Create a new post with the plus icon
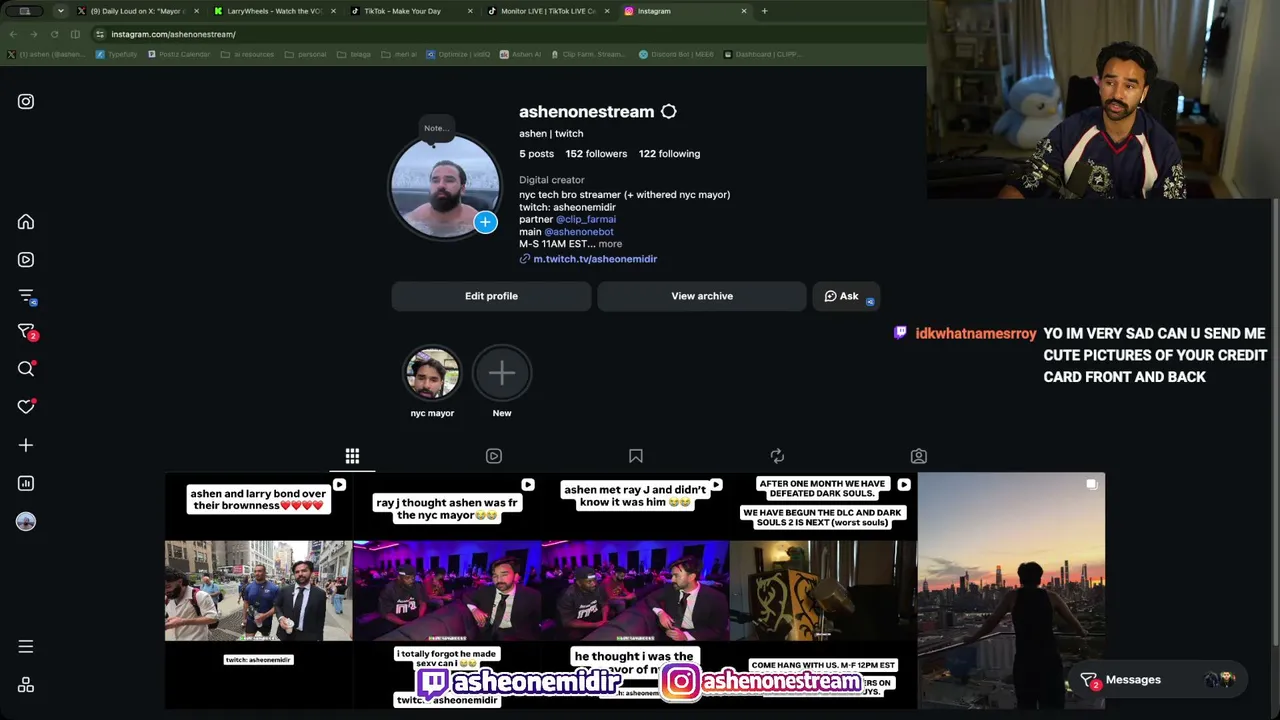This screenshot has height=720, width=1280. 26,445
